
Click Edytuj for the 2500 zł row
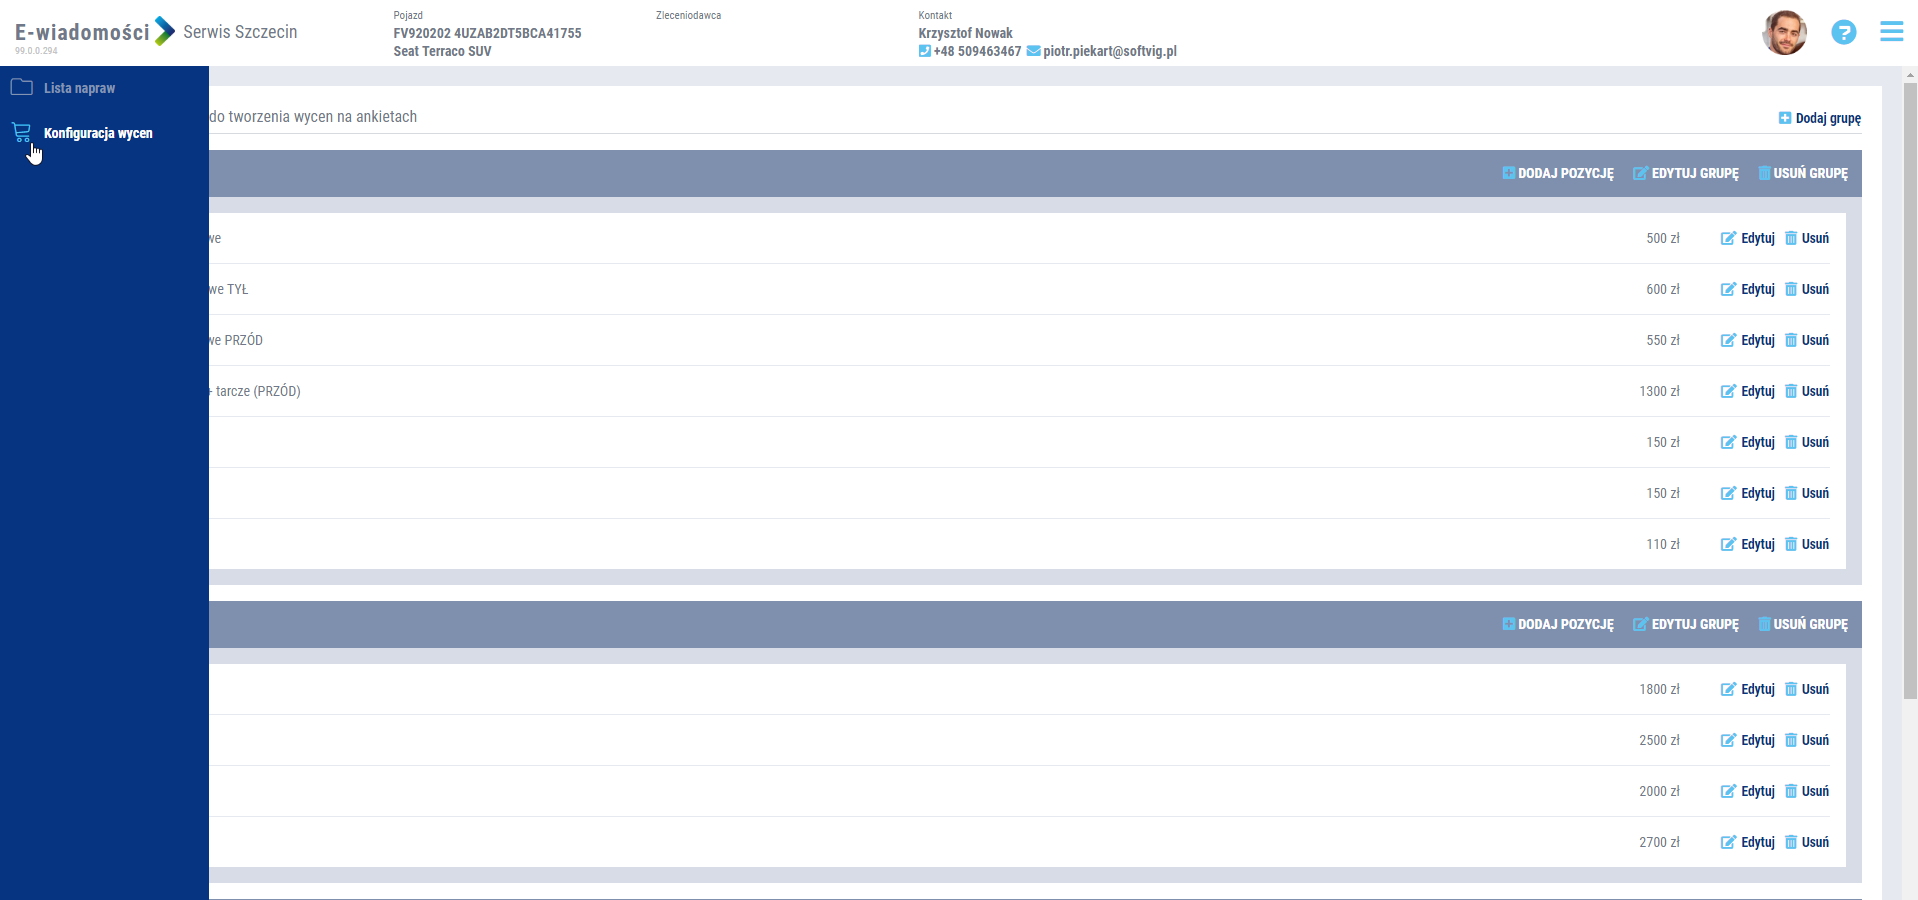point(1757,740)
